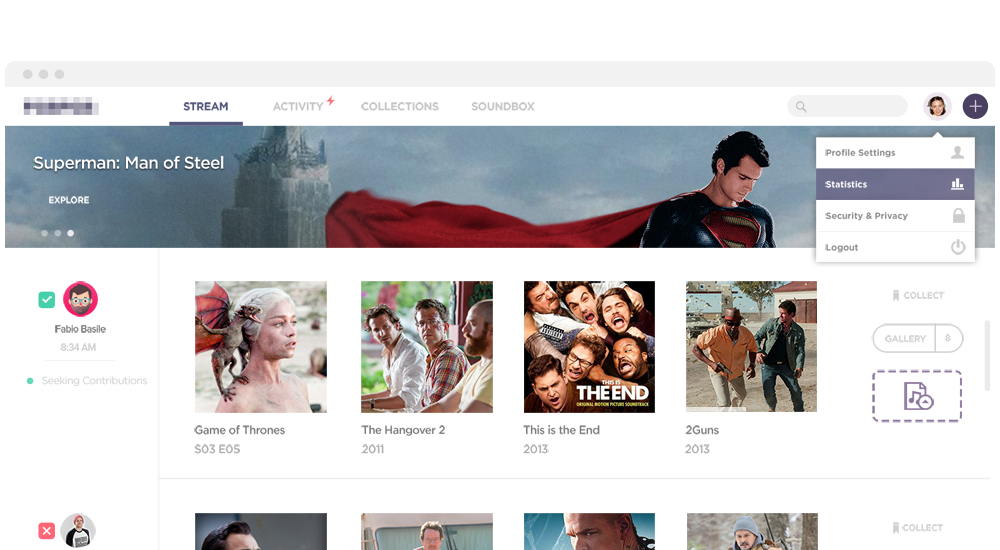Viewport: 1000px width, 550px height.
Task: Click the bookmark Collect icon in first row
Action: click(x=897, y=296)
